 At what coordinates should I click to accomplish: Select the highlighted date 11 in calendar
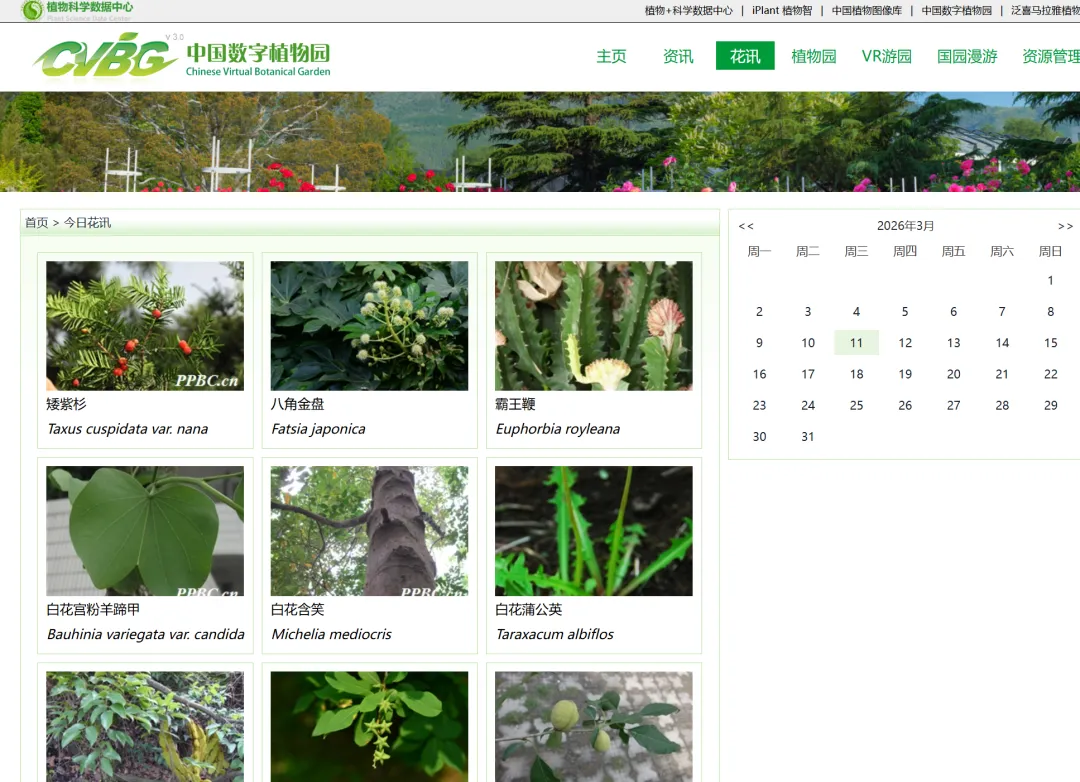pos(856,343)
